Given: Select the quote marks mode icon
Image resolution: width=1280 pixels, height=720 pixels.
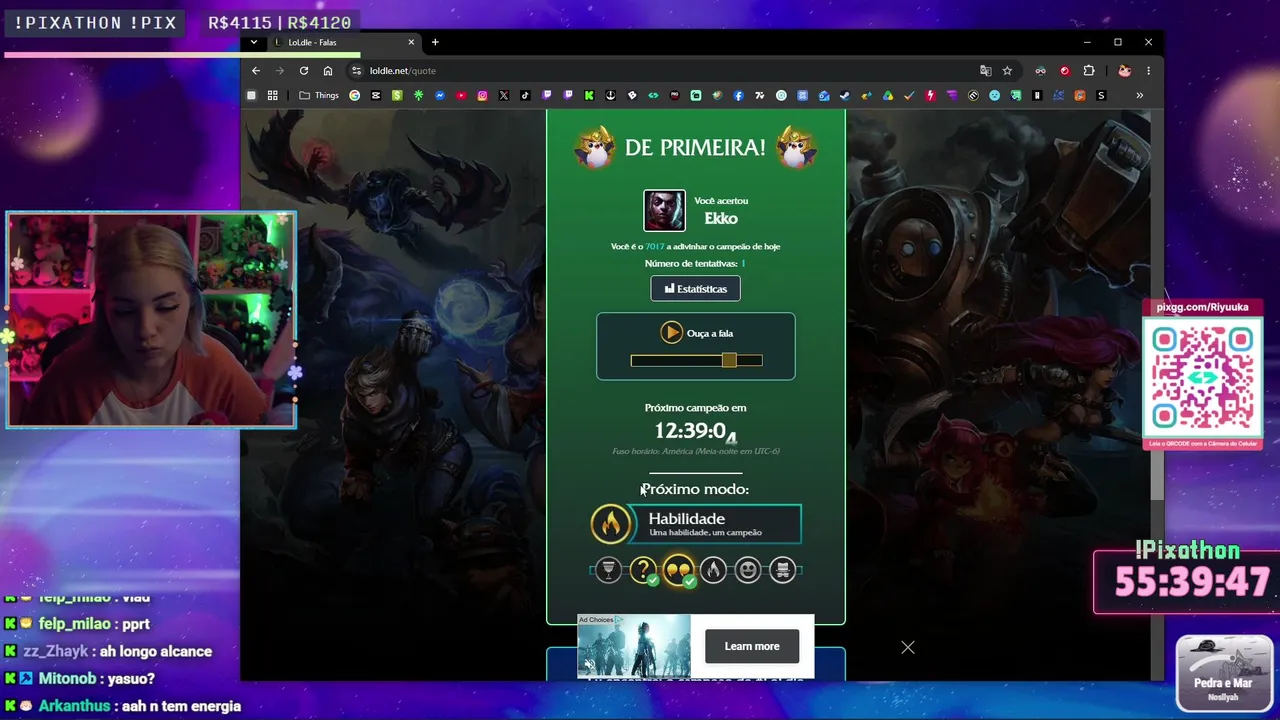Looking at the screenshot, I should [x=678, y=570].
